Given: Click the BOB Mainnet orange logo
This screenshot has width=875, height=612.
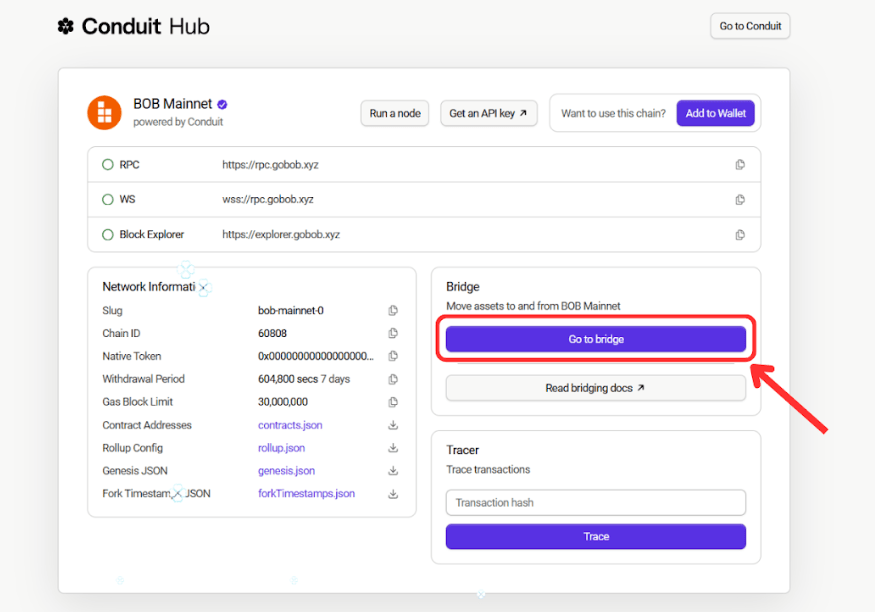Looking at the screenshot, I should point(104,113).
